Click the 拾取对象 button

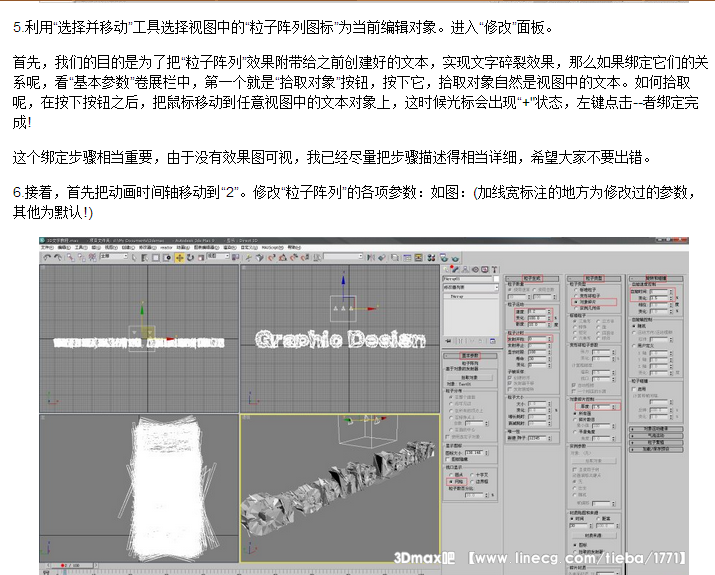(470, 377)
